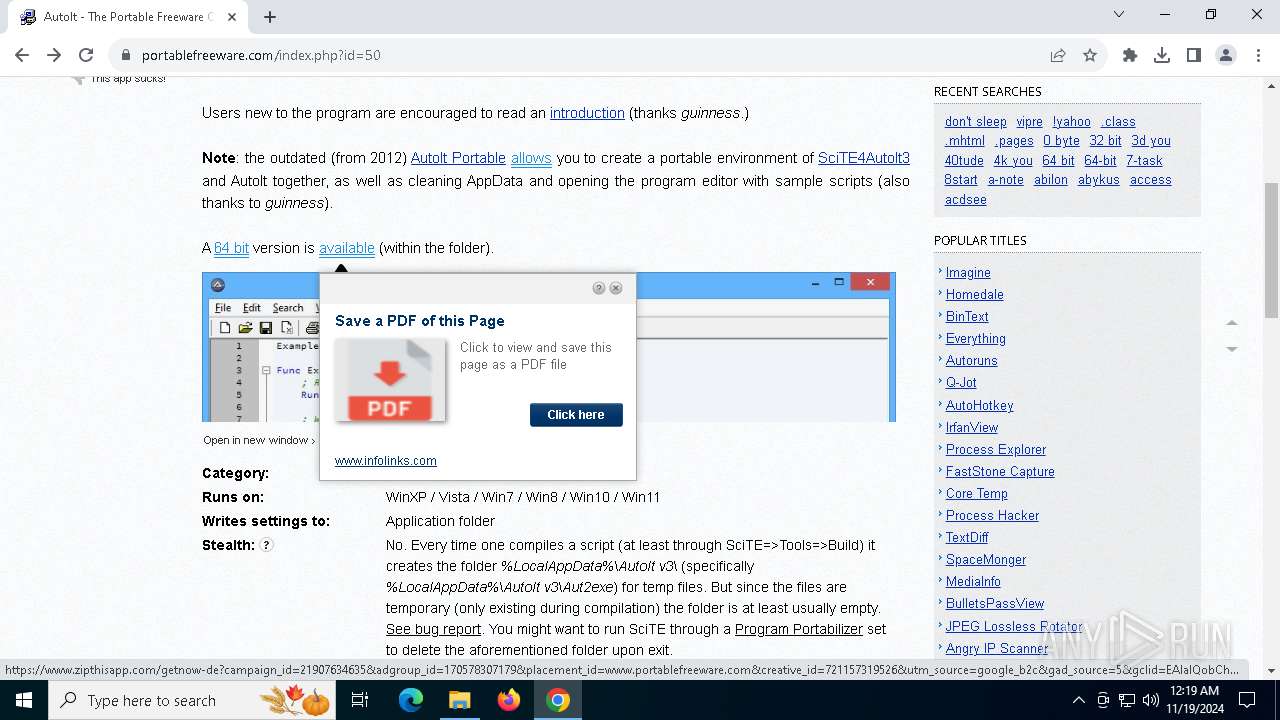Select recent search 'lyahoo'

tap(1072, 122)
